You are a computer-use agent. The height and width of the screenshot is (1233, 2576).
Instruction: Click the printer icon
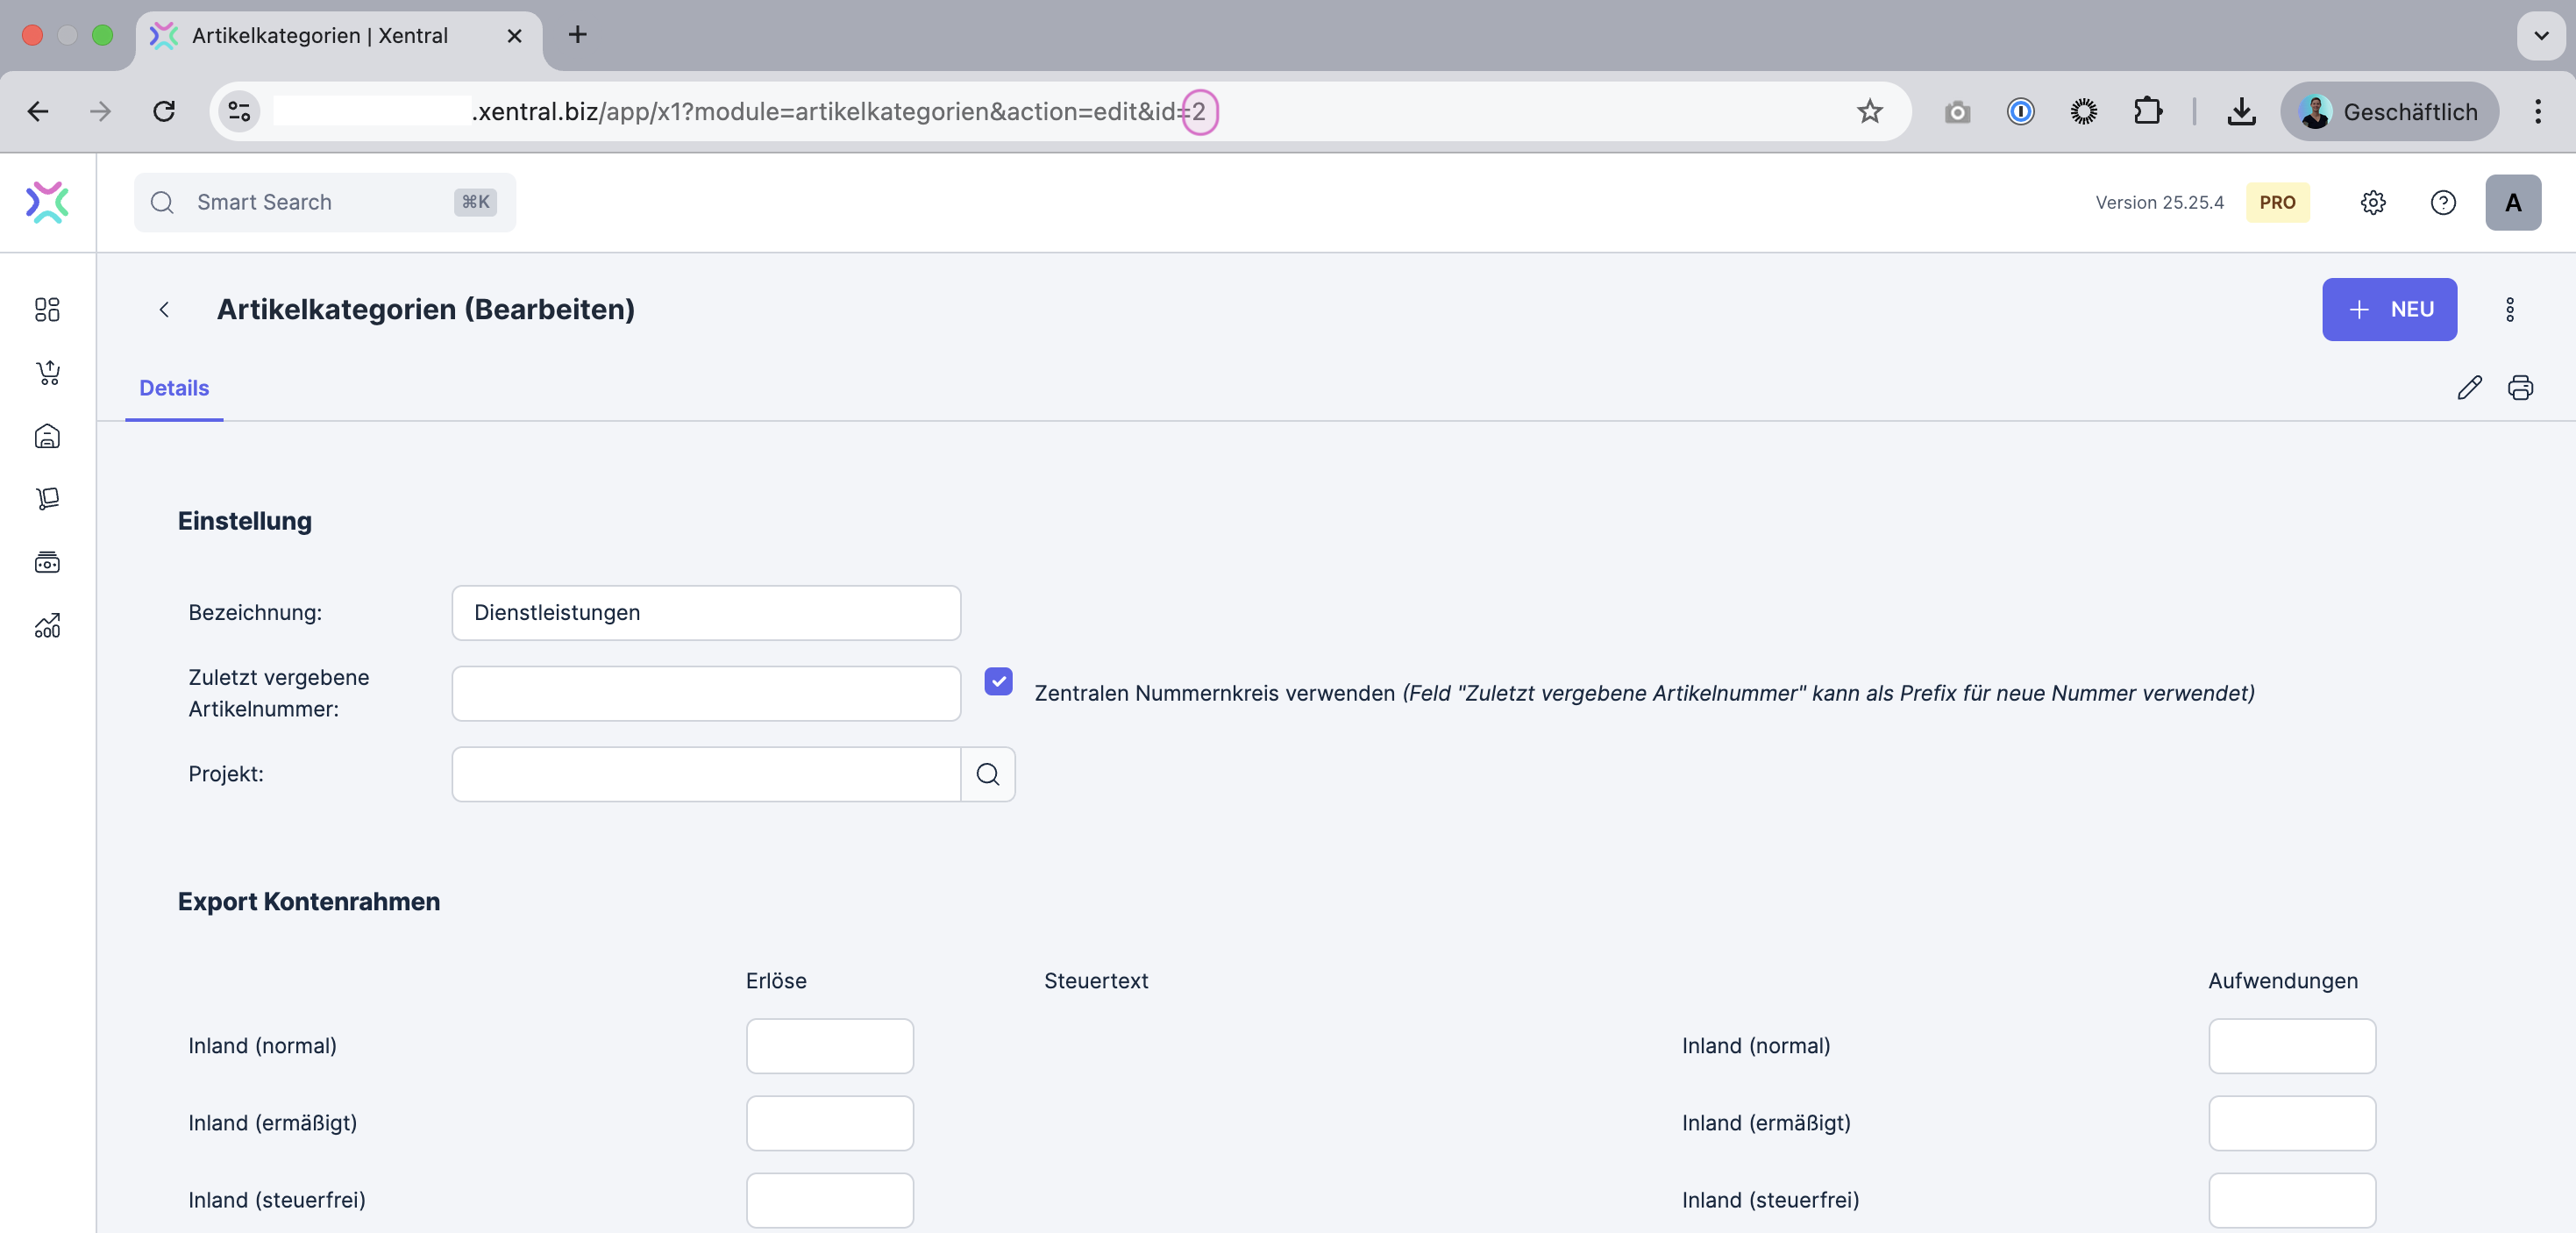[x=2520, y=387]
